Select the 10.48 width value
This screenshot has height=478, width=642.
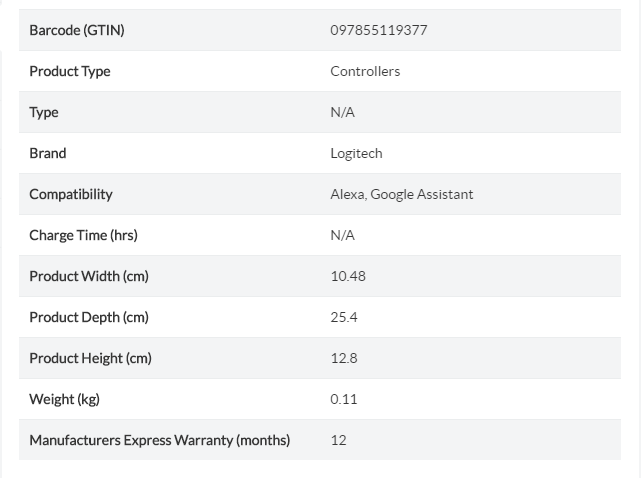[348, 276]
